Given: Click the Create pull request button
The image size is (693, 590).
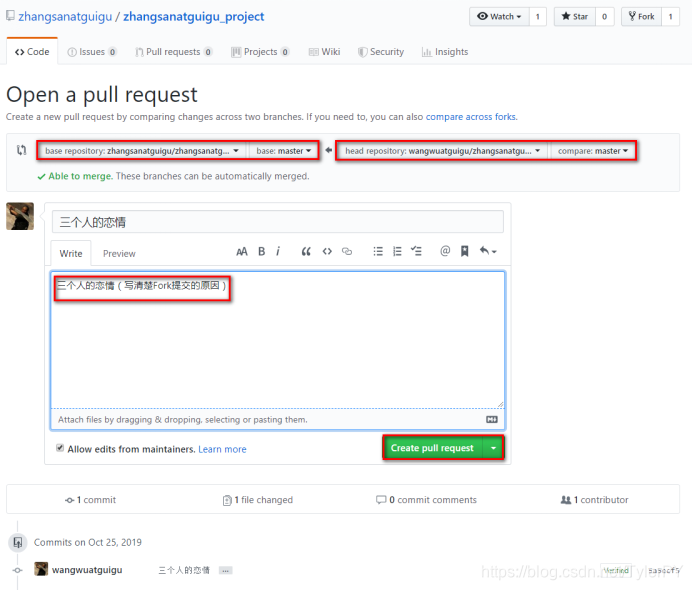Looking at the screenshot, I should click(x=433, y=448).
